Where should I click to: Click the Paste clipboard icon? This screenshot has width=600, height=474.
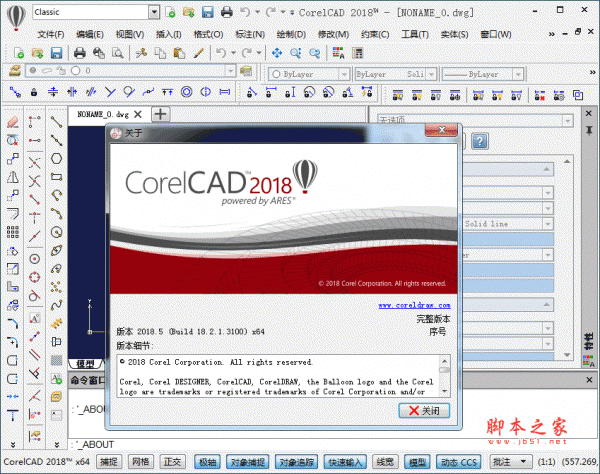179,53
